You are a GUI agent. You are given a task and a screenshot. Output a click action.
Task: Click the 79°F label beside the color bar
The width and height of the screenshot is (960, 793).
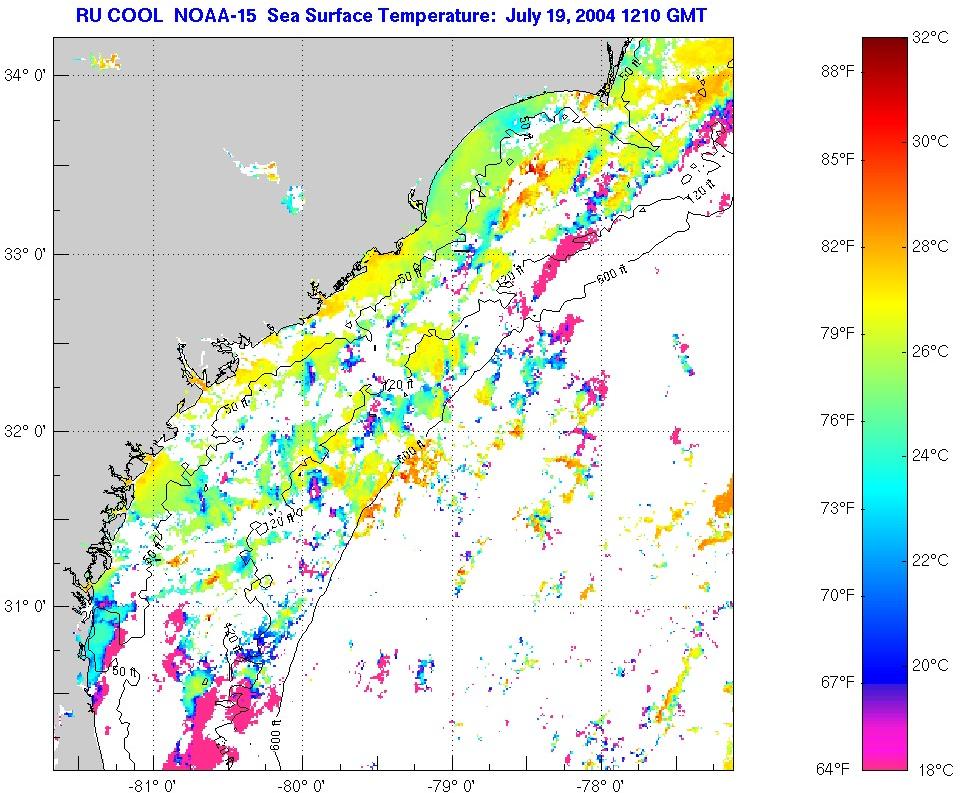tap(838, 334)
